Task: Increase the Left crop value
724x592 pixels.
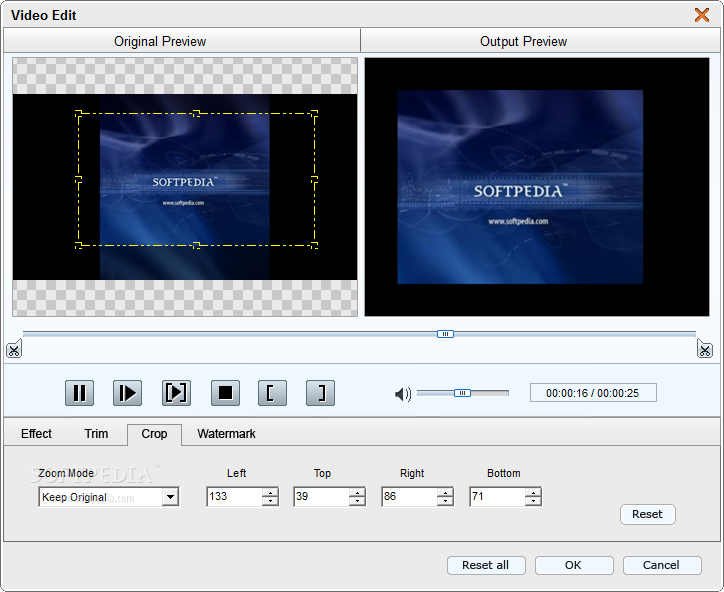Action: pos(271,492)
